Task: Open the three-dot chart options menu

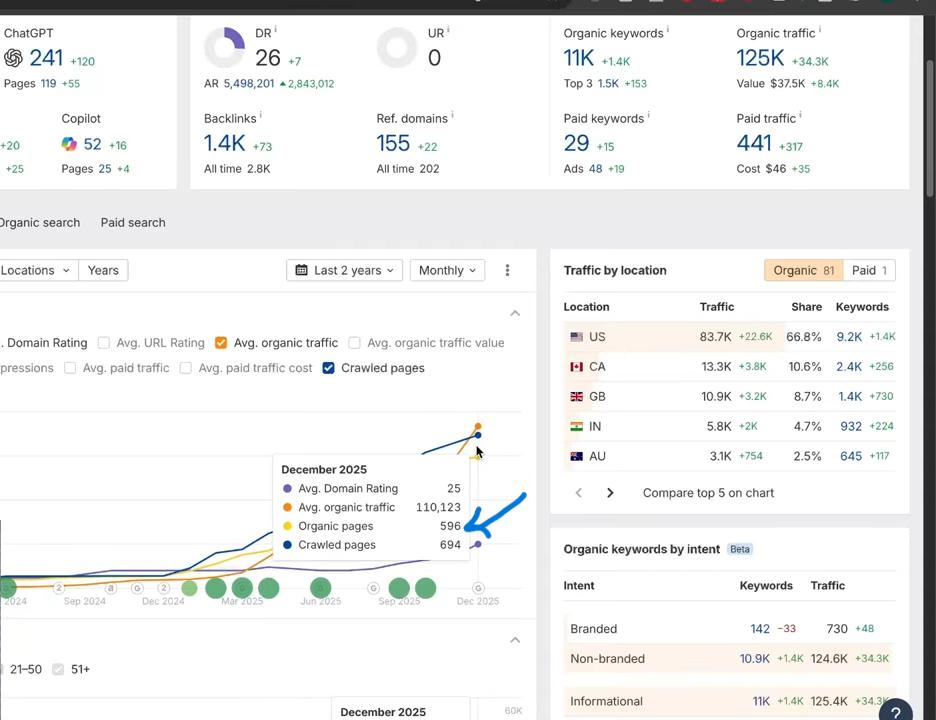Action: coord(507,270)
